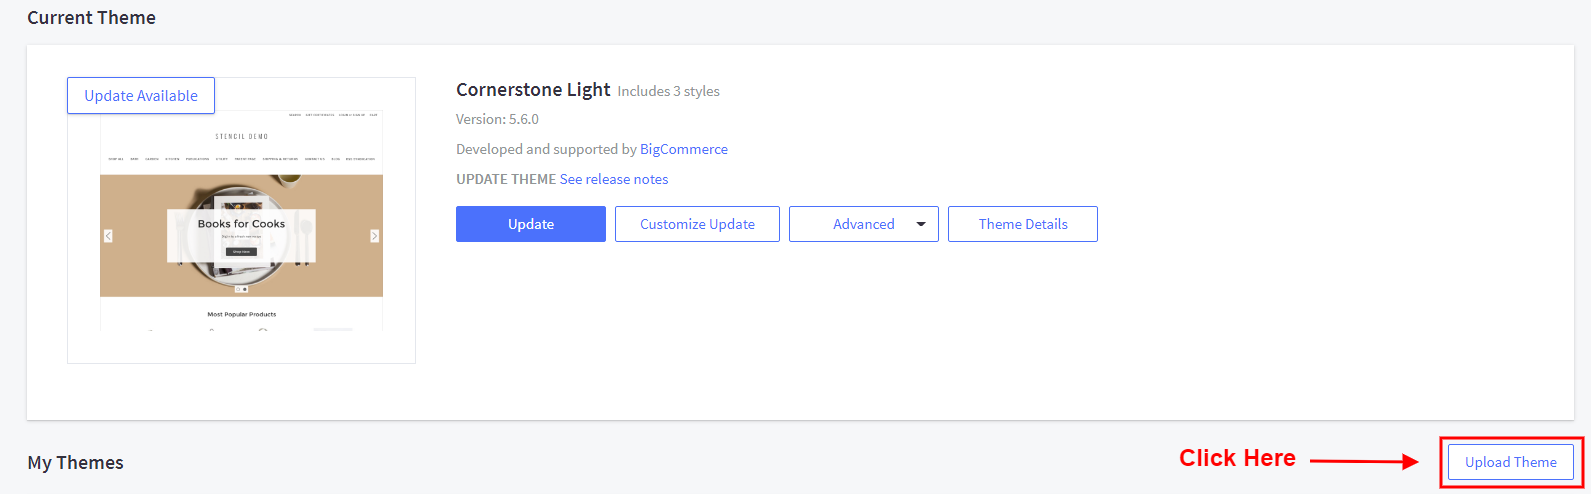
Task: Click the right carousel arrow in theme preview
Action: 375,236
